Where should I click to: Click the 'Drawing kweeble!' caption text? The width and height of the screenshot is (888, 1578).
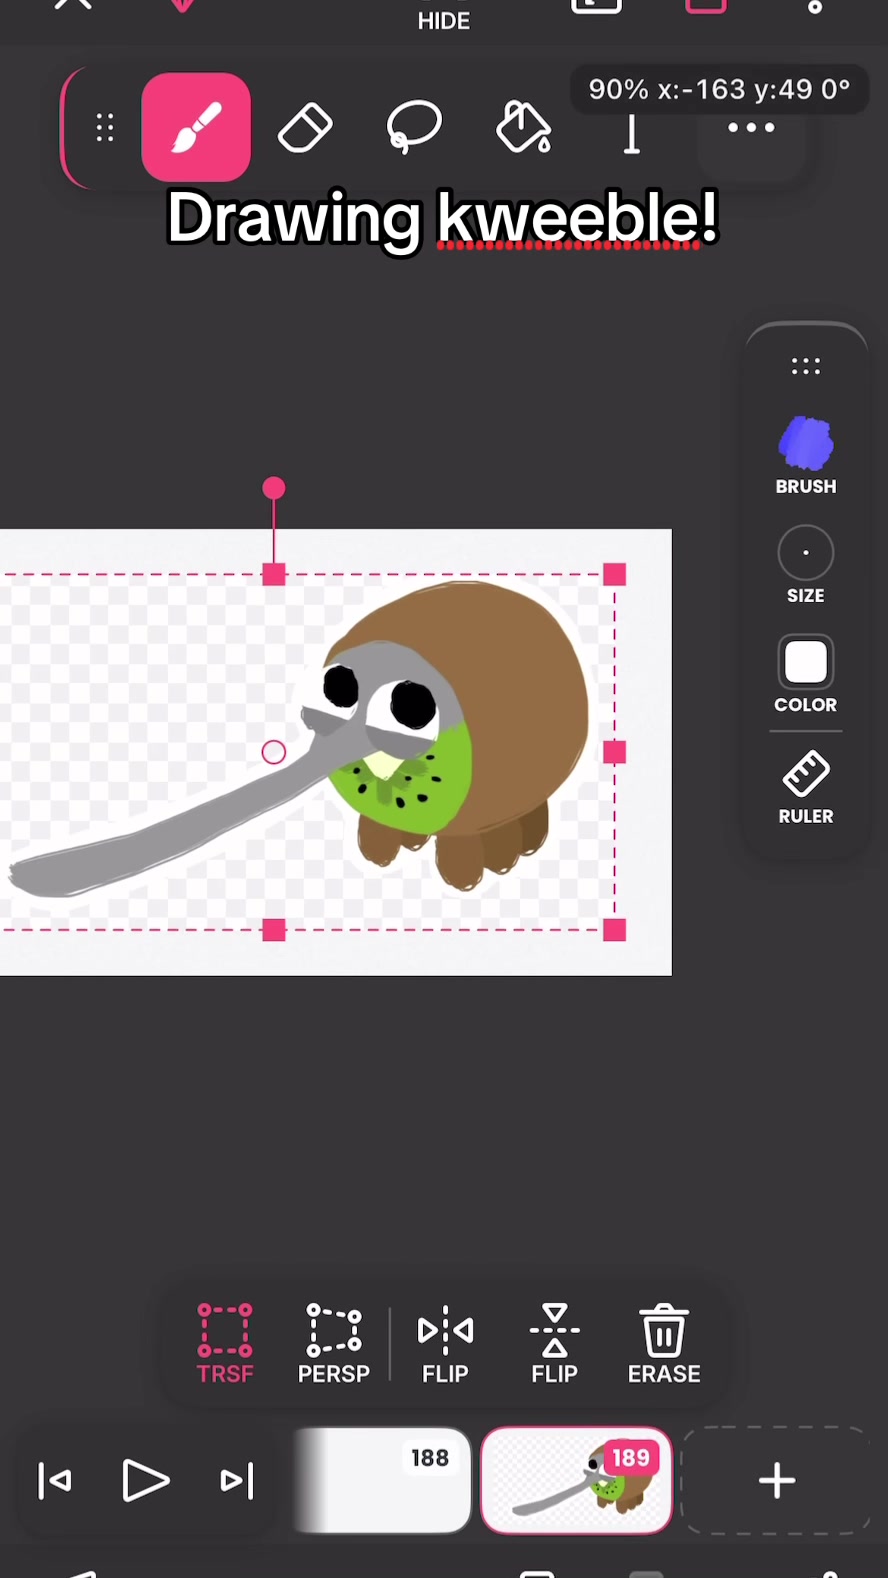pos(443,218)
